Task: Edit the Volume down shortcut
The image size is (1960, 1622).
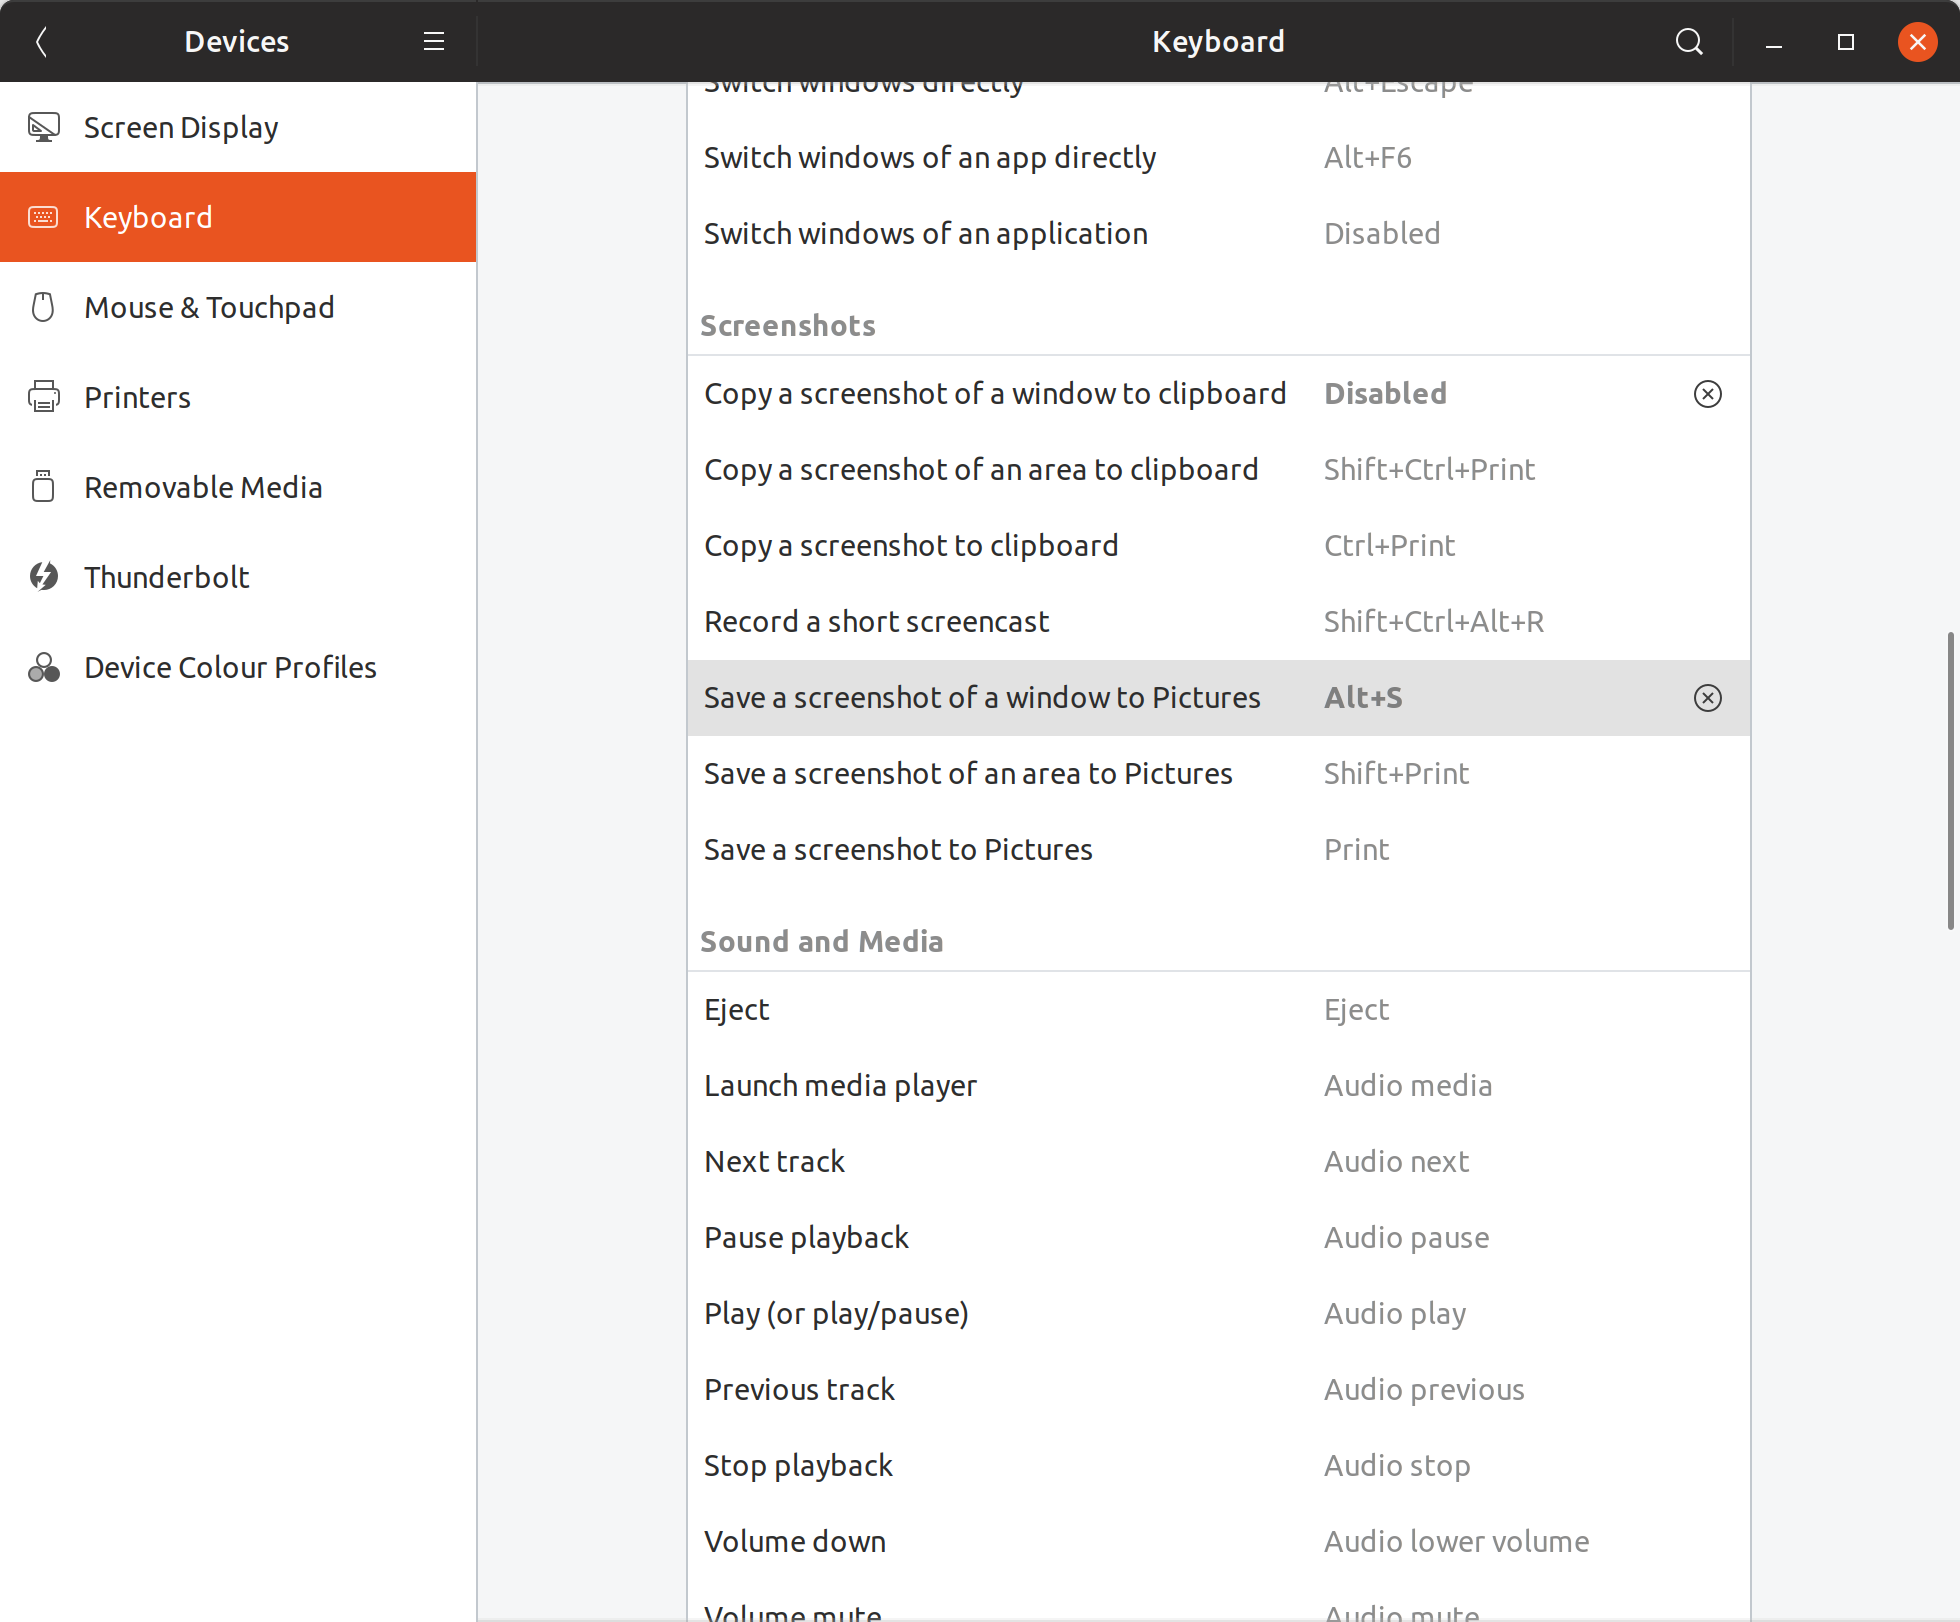Action: 1219,1542
